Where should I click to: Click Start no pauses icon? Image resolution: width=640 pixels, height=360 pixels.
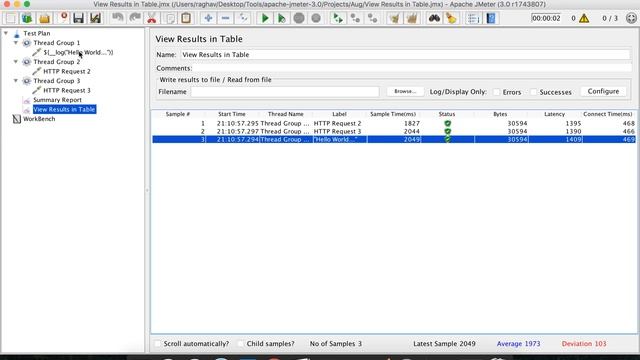(x=282, y=18)
